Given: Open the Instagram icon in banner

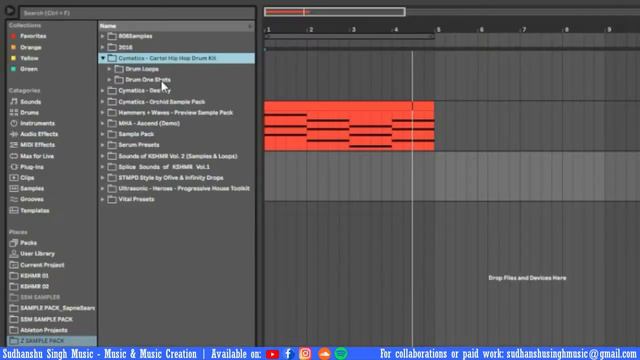Looking at the screenshot, I should coord(305,353).
